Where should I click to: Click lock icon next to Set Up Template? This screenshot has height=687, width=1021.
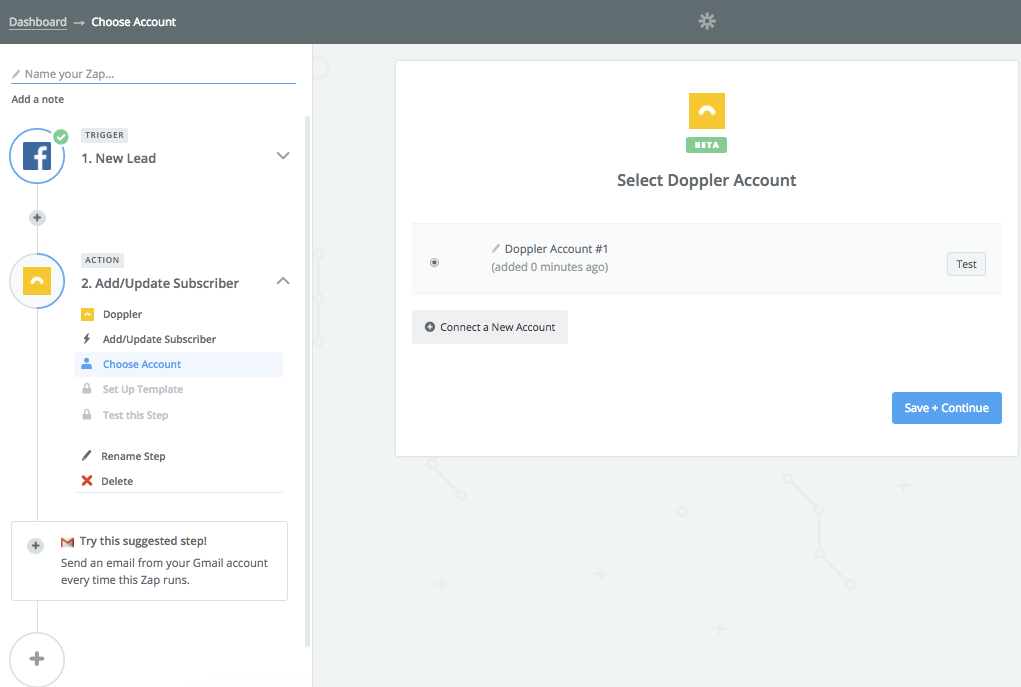tap(87, 389)
